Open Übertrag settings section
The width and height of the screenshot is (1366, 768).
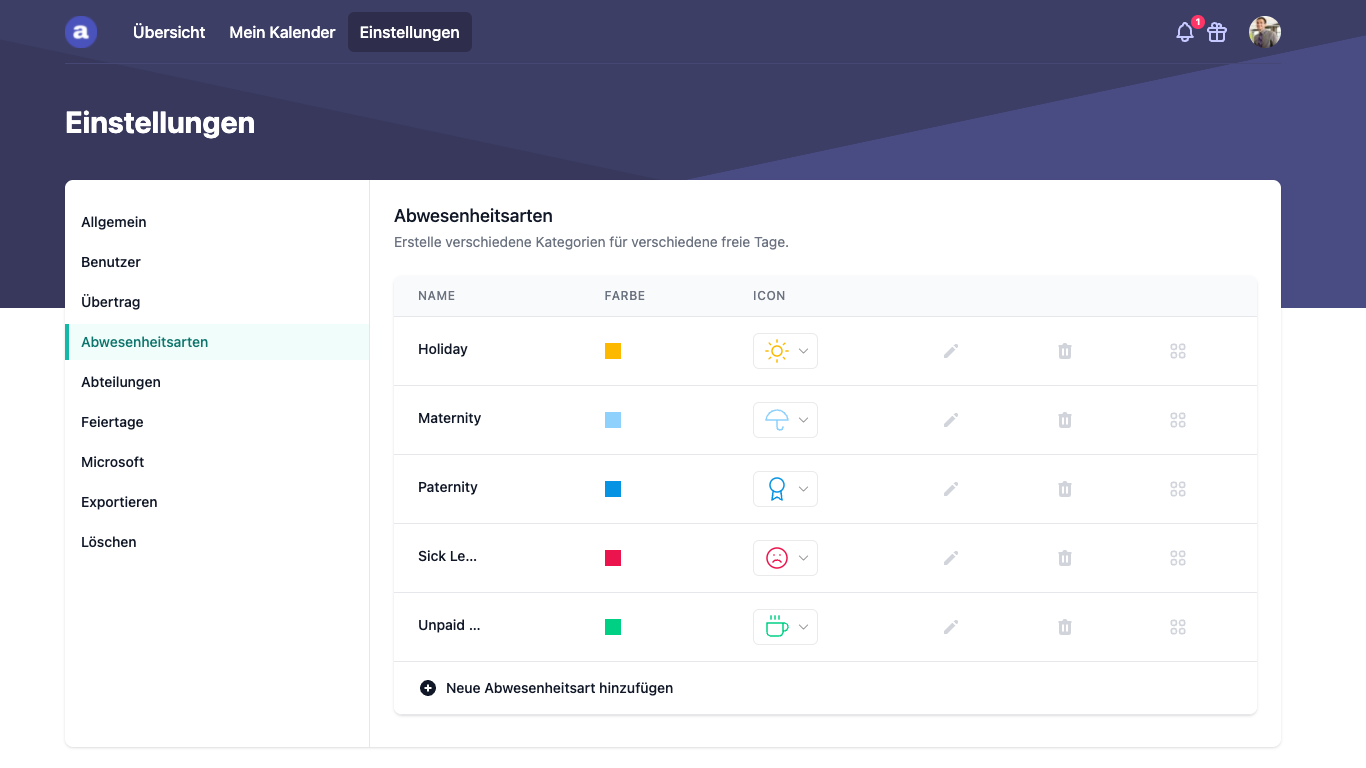pyautogui.click(x=217, y=302)
